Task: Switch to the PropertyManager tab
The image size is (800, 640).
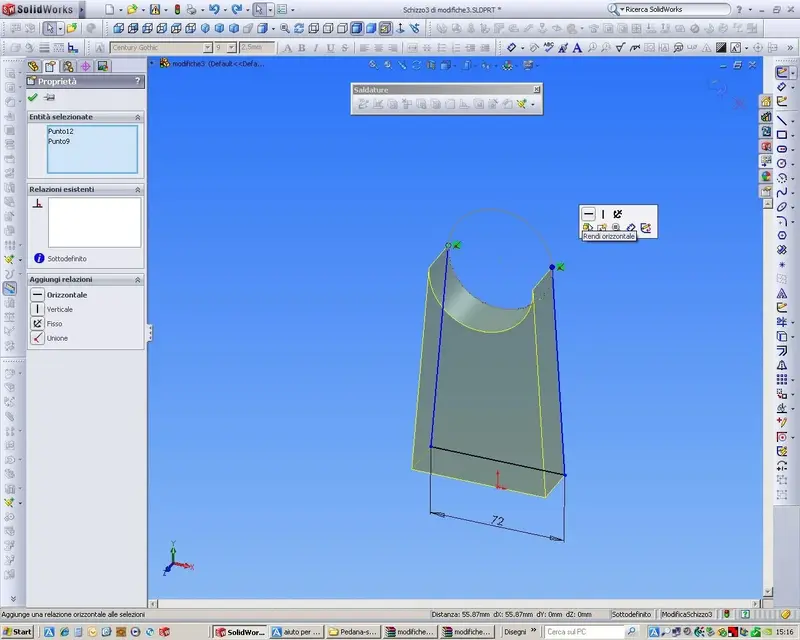Action: (x=50, y=66)
